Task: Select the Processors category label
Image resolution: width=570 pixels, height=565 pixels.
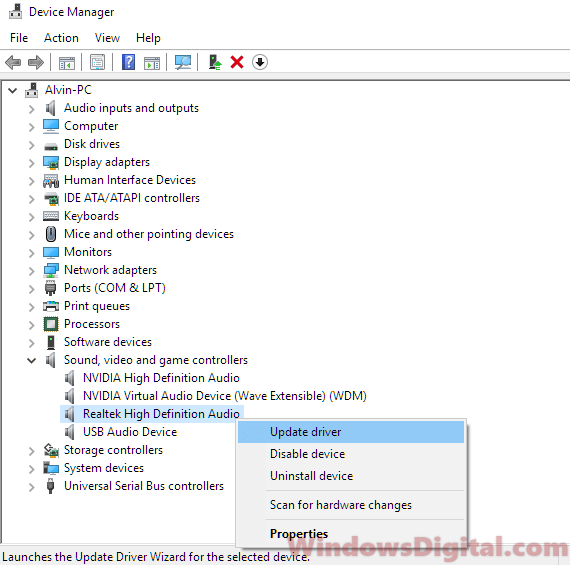Action: click(92, 324)
